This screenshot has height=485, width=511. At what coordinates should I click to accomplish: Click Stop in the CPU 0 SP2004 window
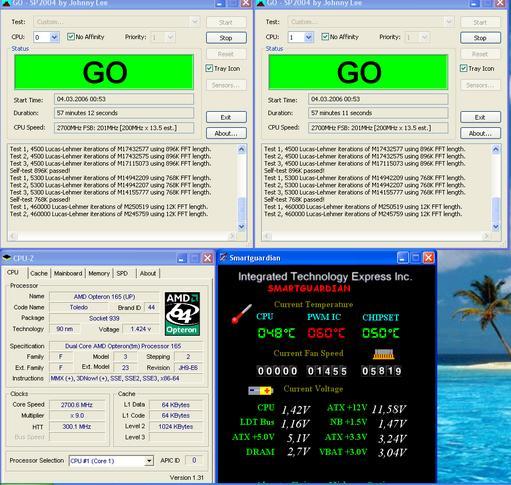tap(226, 38)
